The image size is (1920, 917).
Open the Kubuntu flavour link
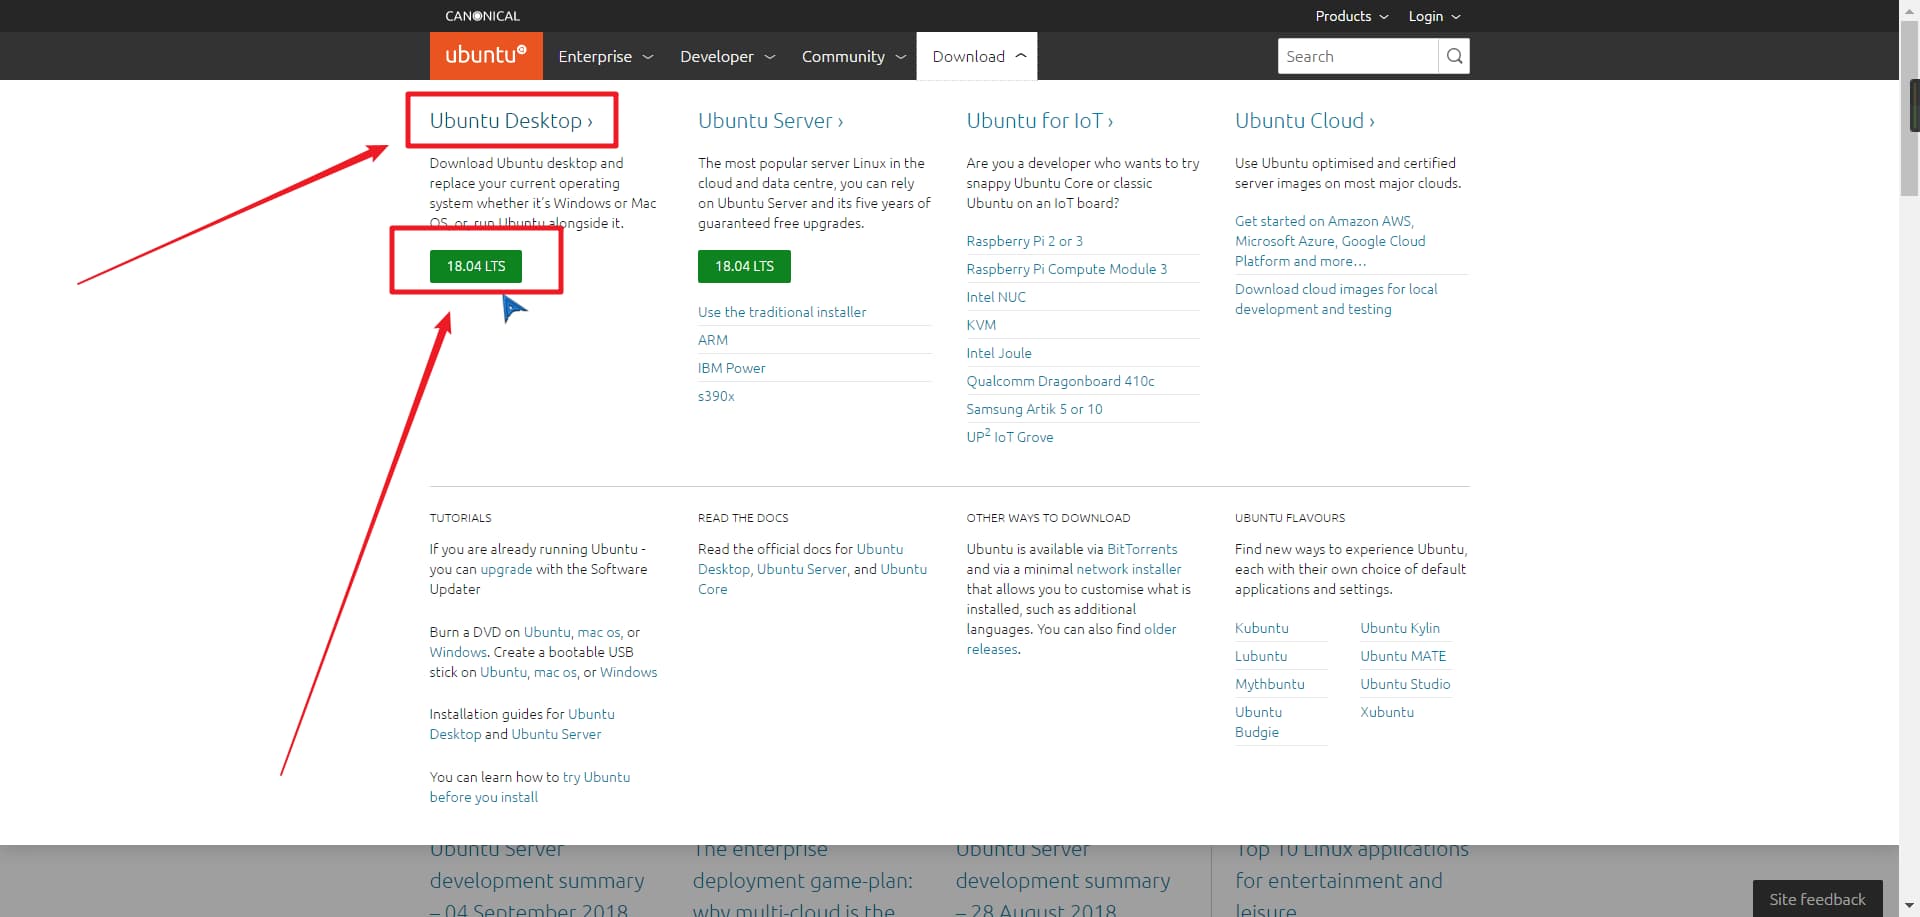click(x=1262, y=628)
